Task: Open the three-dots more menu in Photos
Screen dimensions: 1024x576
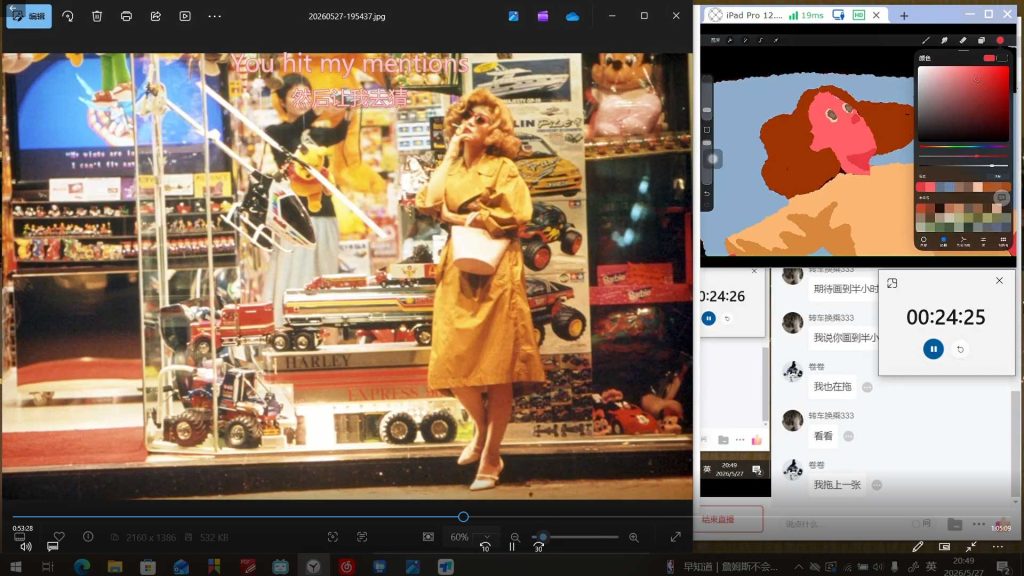Action: click(x=214, y=16)
